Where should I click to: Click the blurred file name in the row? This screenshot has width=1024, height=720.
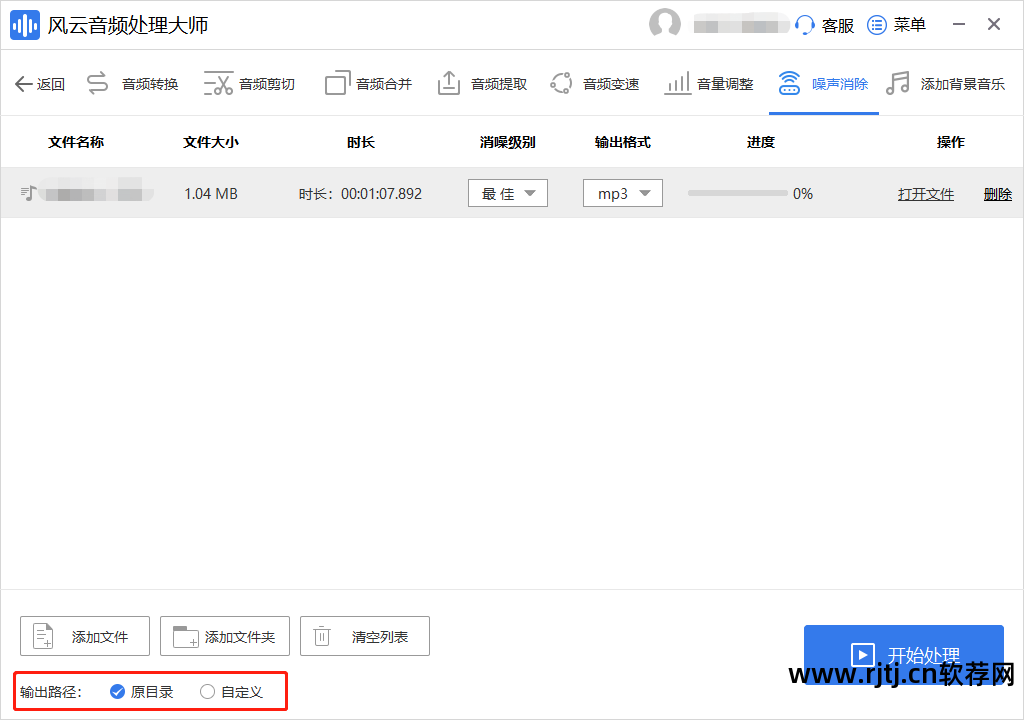coord(97,193)
